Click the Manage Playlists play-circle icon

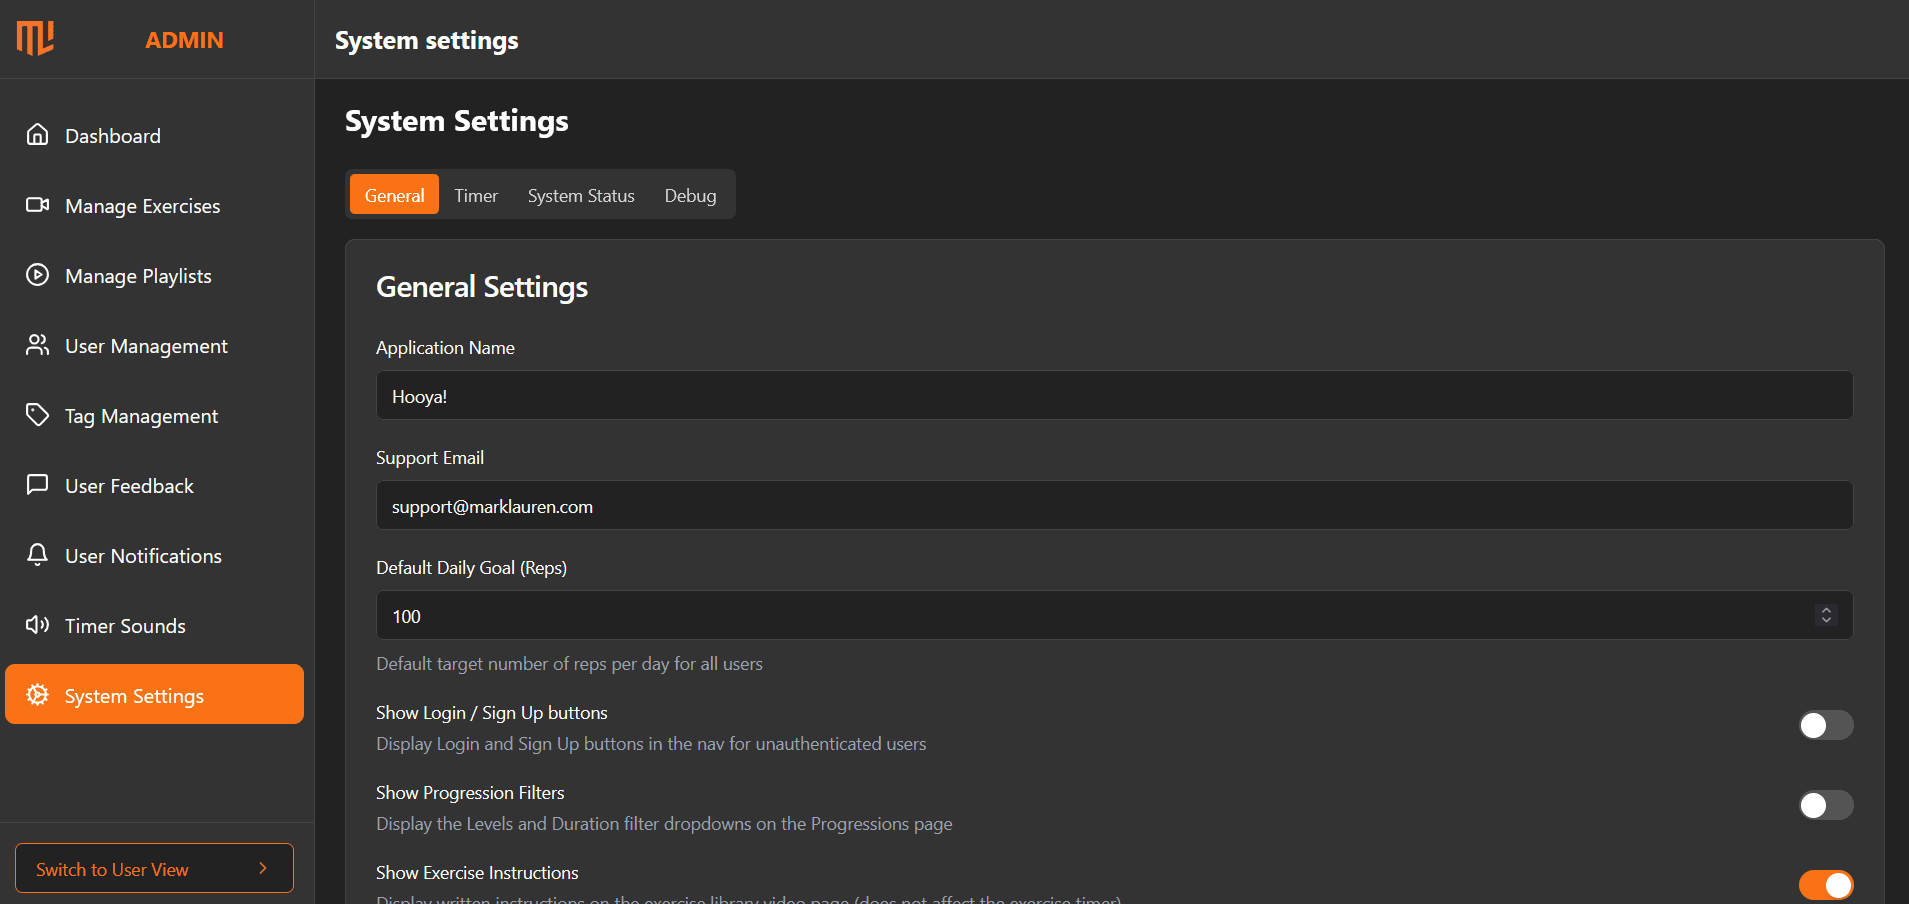tap(37, 275)
